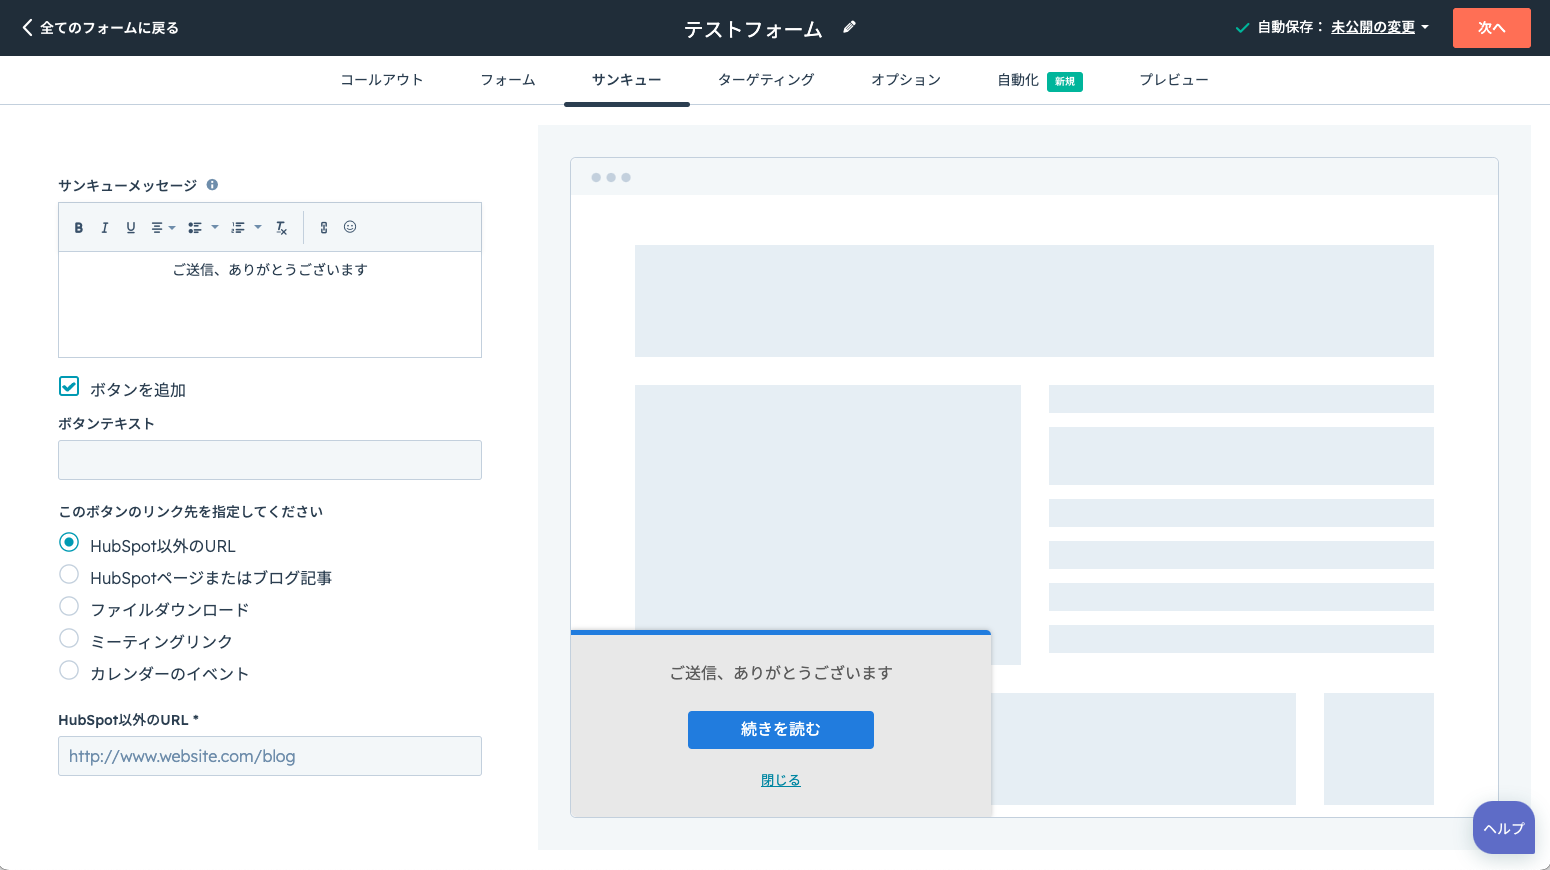Expand 未公開の変更 autosave dropdown
Image resolution: width=1550 pixels, height=870 pixels.
click(x=1380, y=28)
